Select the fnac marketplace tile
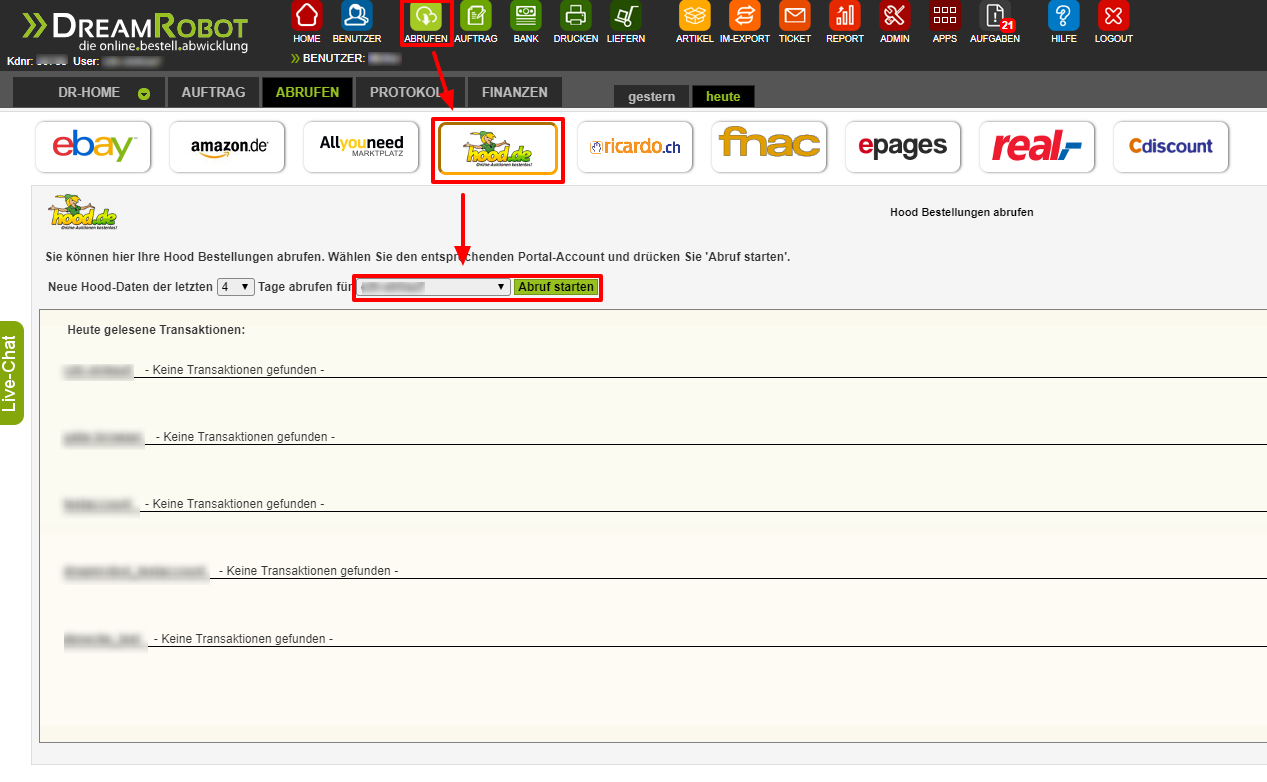The height and width of the screenshot is (782, 1267). pyautogui.click(x=769, y=147)
